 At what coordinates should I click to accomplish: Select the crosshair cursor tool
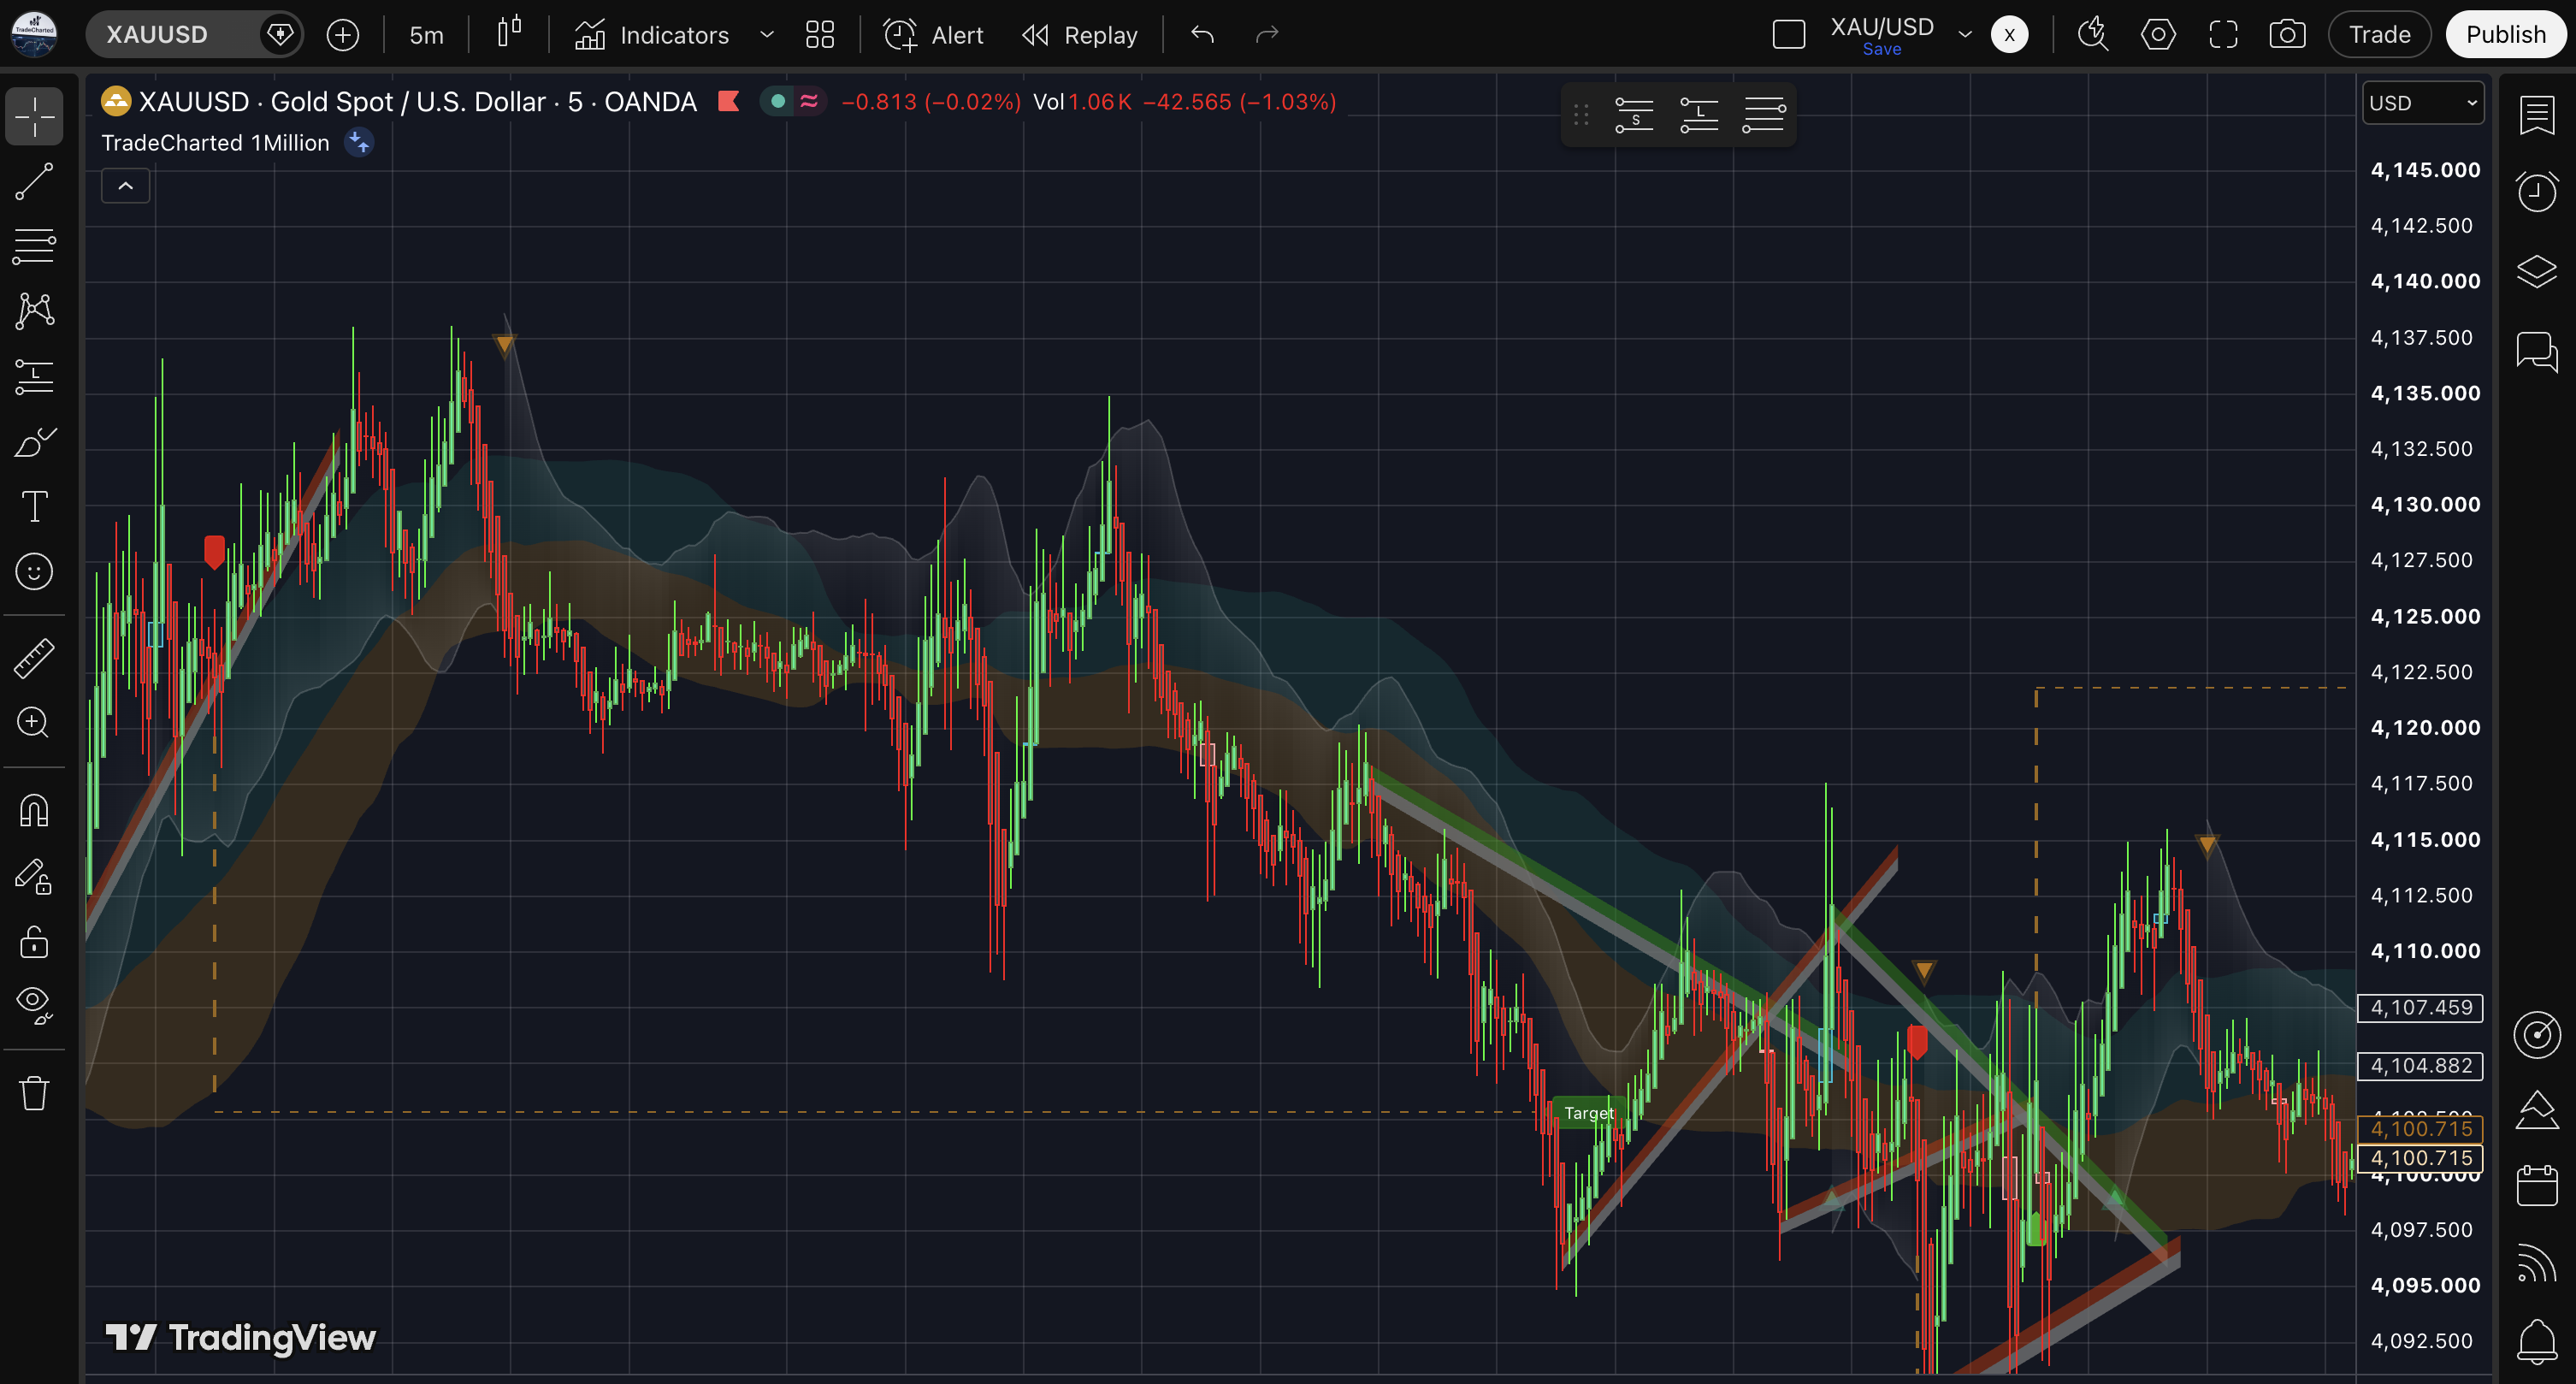(34, 117)
